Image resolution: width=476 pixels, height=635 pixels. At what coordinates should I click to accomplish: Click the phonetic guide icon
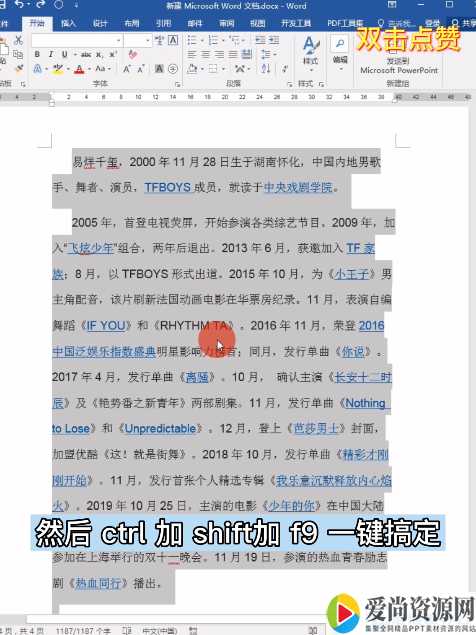(x=160, y=40)
